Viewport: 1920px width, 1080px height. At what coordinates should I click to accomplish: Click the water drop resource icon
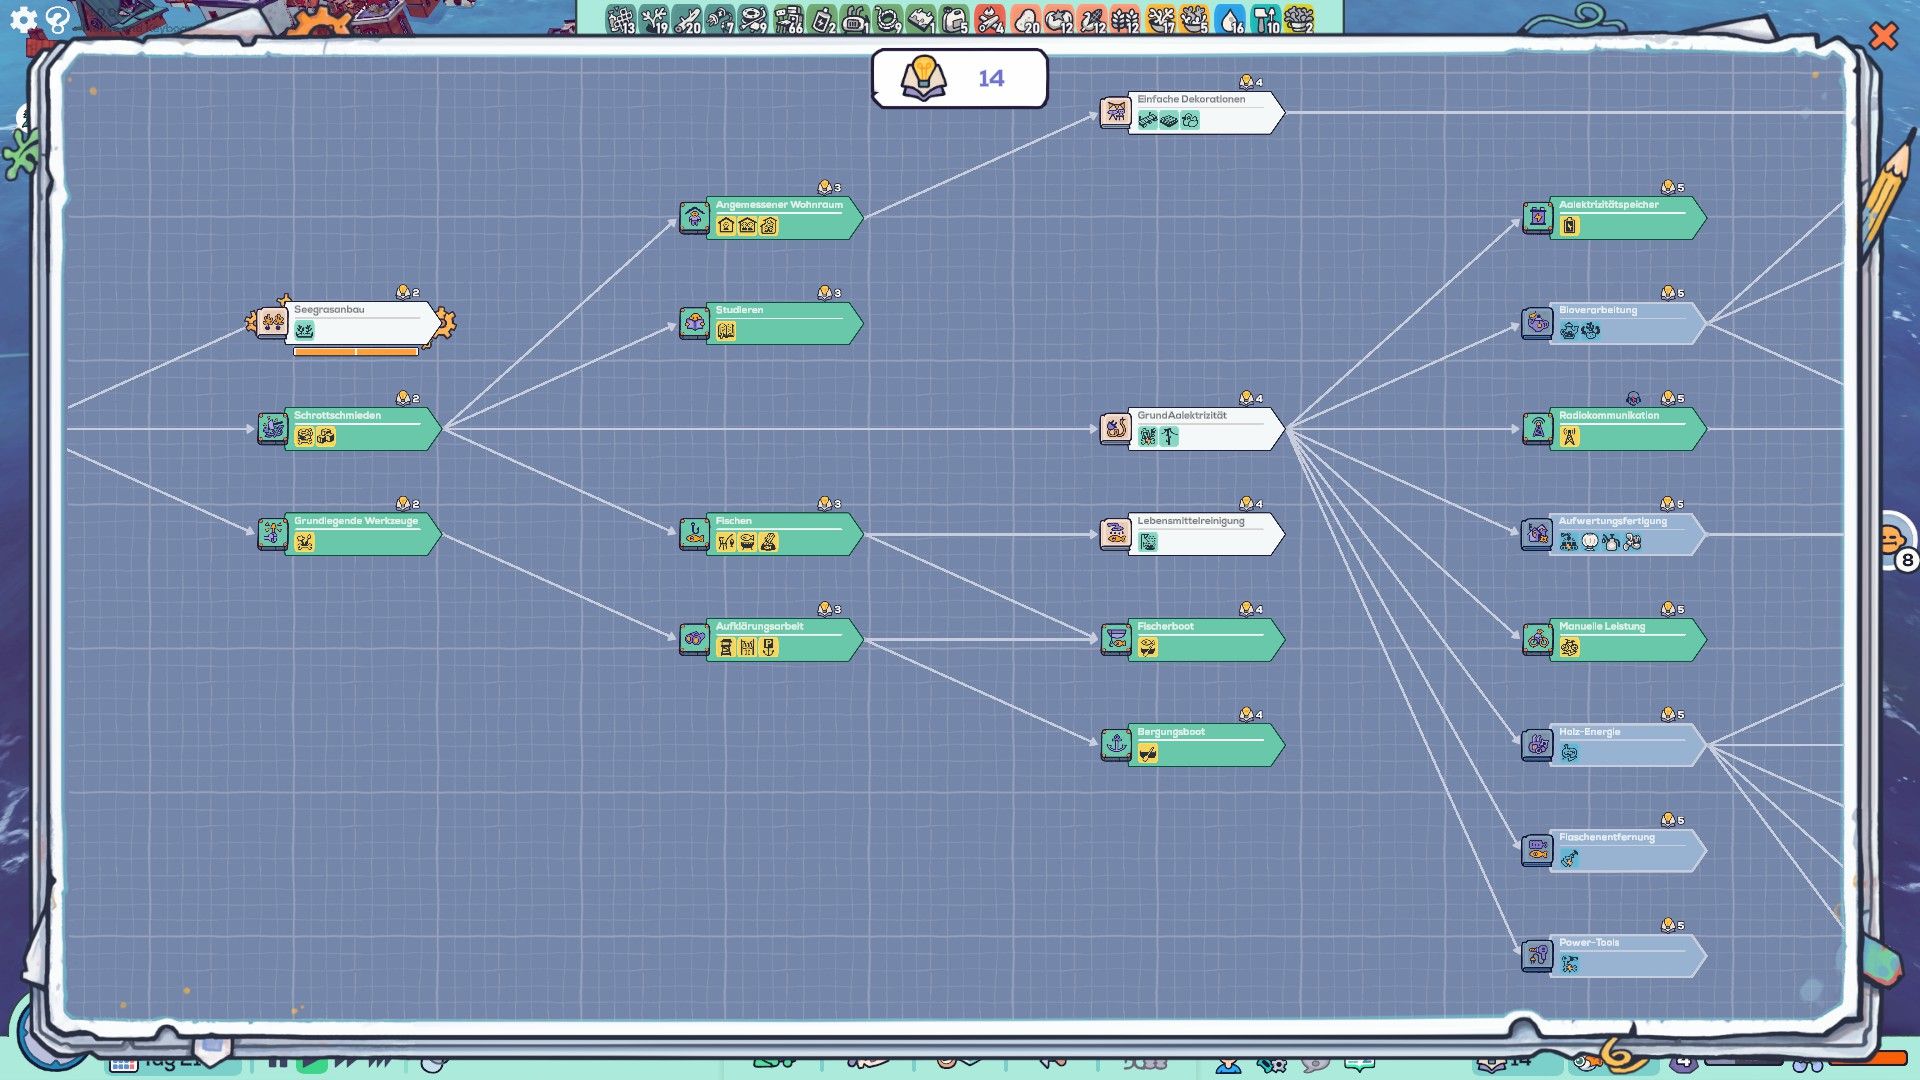[1231, 19]
